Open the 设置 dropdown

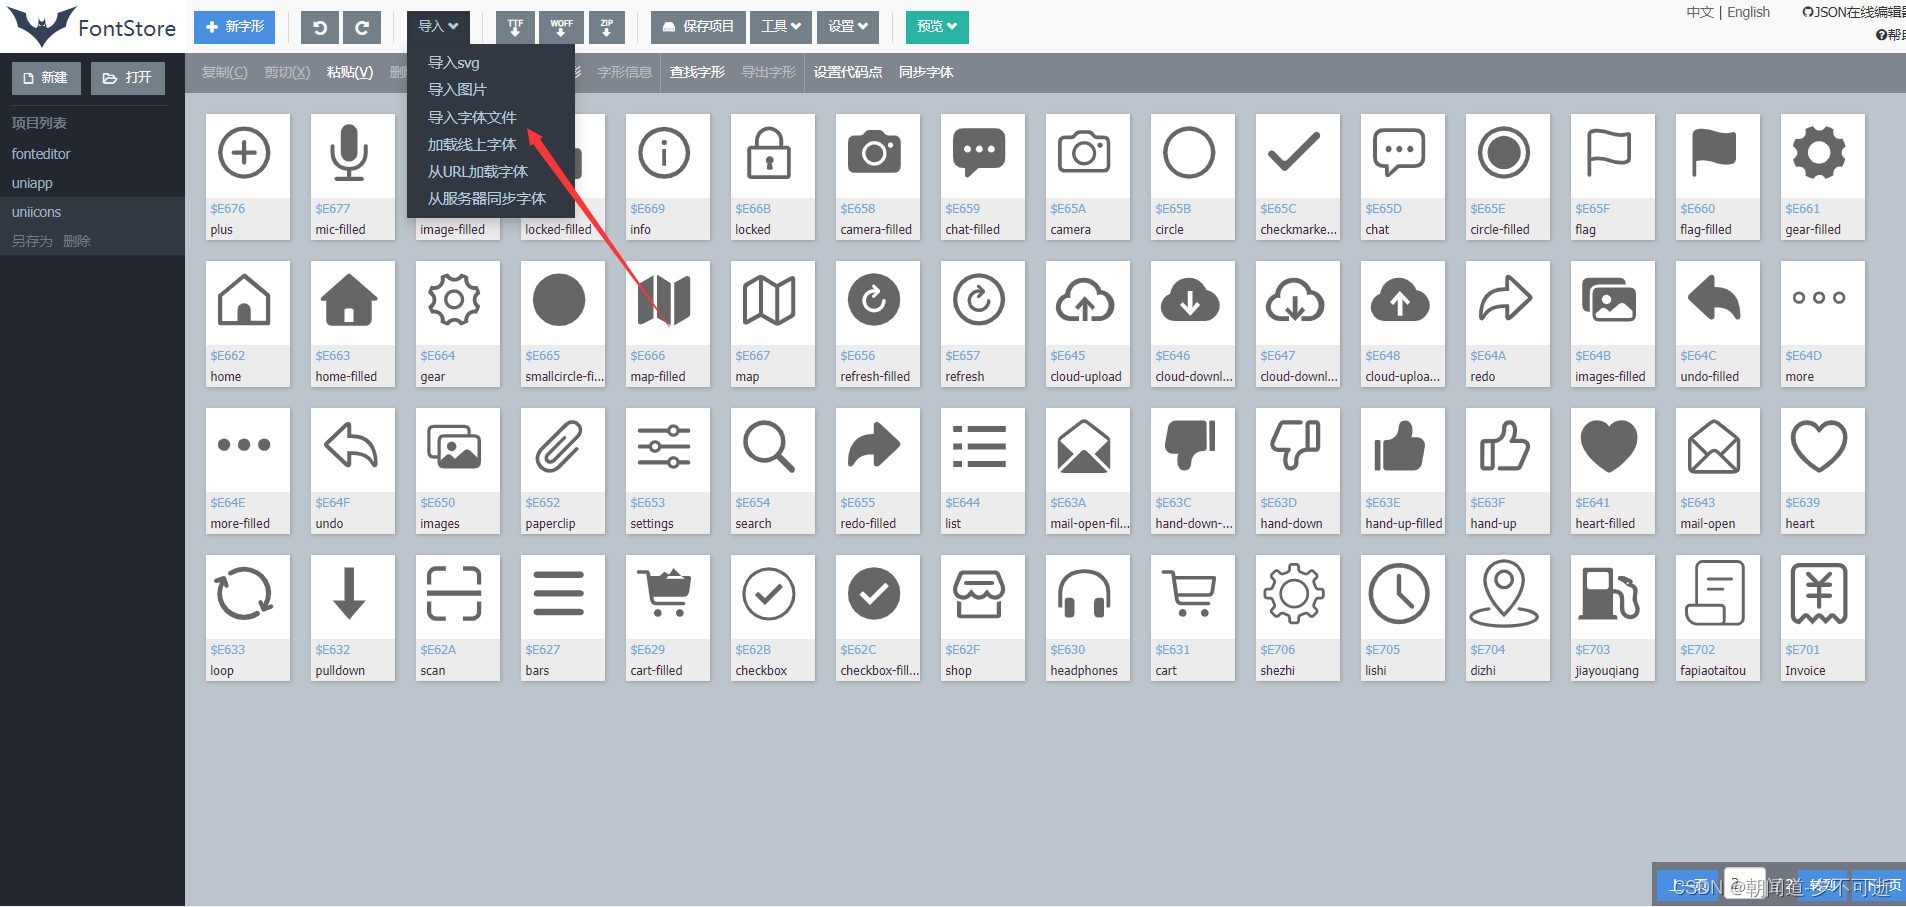(x=848, y=27)
